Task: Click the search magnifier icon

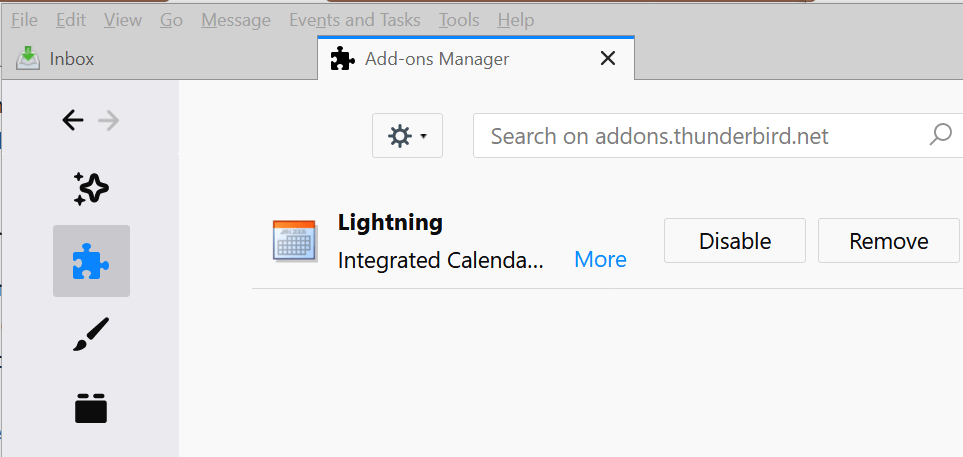Action: point(940,134)
